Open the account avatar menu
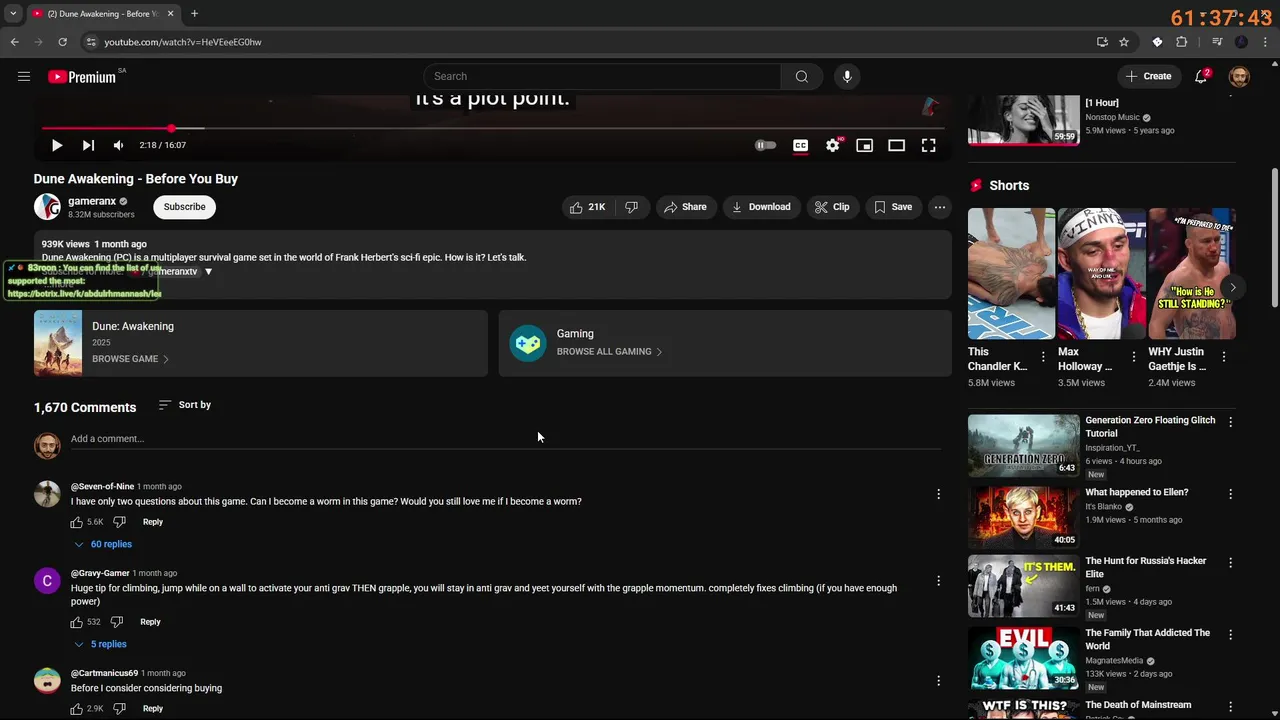Screen dimensions: 1280x720 click(1239, 76)
